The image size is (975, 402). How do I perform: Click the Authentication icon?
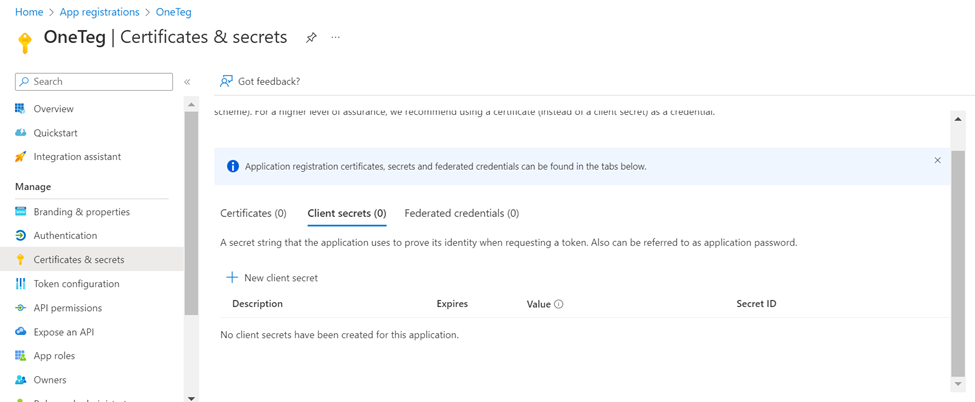[x=20, y=235]
